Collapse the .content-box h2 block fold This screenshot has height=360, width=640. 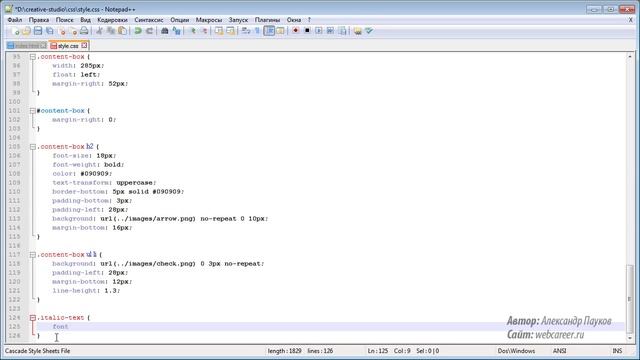point(33,147)
